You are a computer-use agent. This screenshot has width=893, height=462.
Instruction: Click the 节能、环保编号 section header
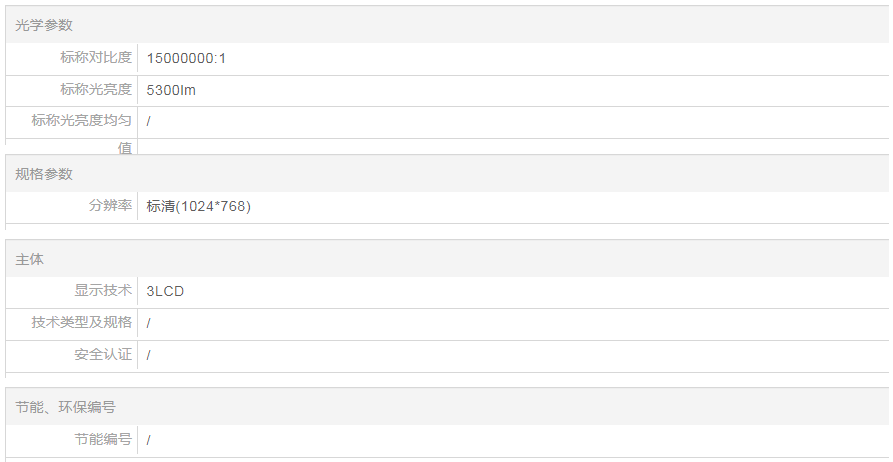65,407
